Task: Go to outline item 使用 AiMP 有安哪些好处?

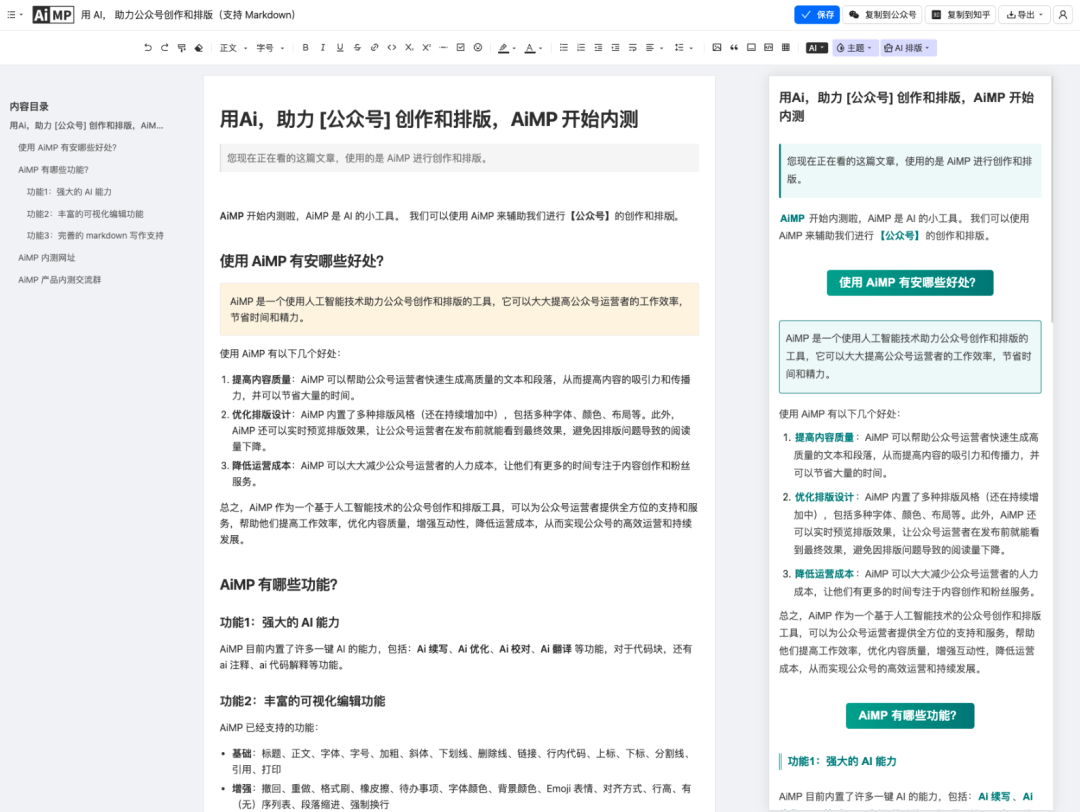Action: [68, 147]
